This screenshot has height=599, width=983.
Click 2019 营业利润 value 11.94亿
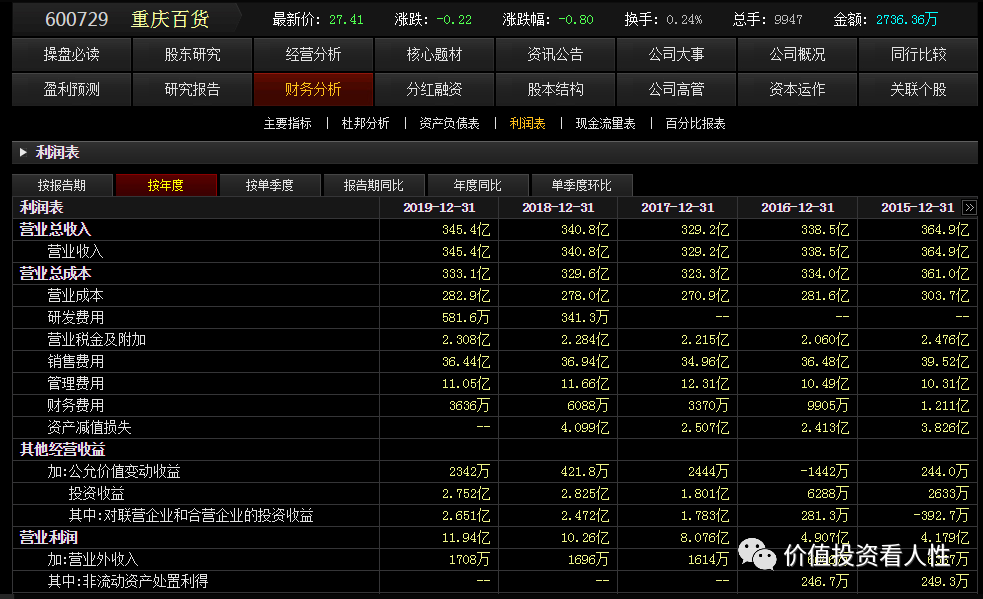coord(466,537)
